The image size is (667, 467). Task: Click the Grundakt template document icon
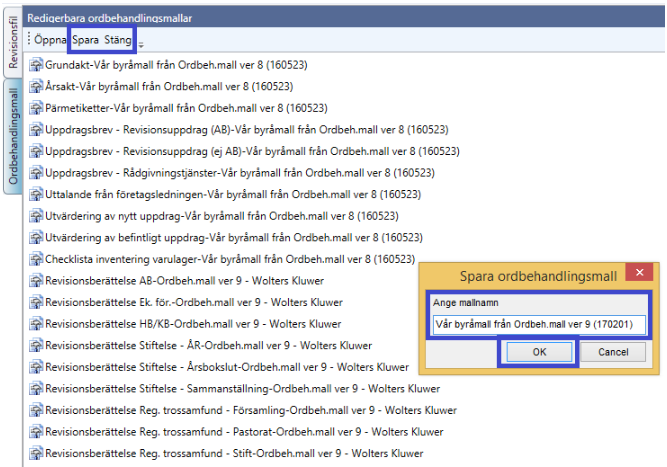coord(36,65)
